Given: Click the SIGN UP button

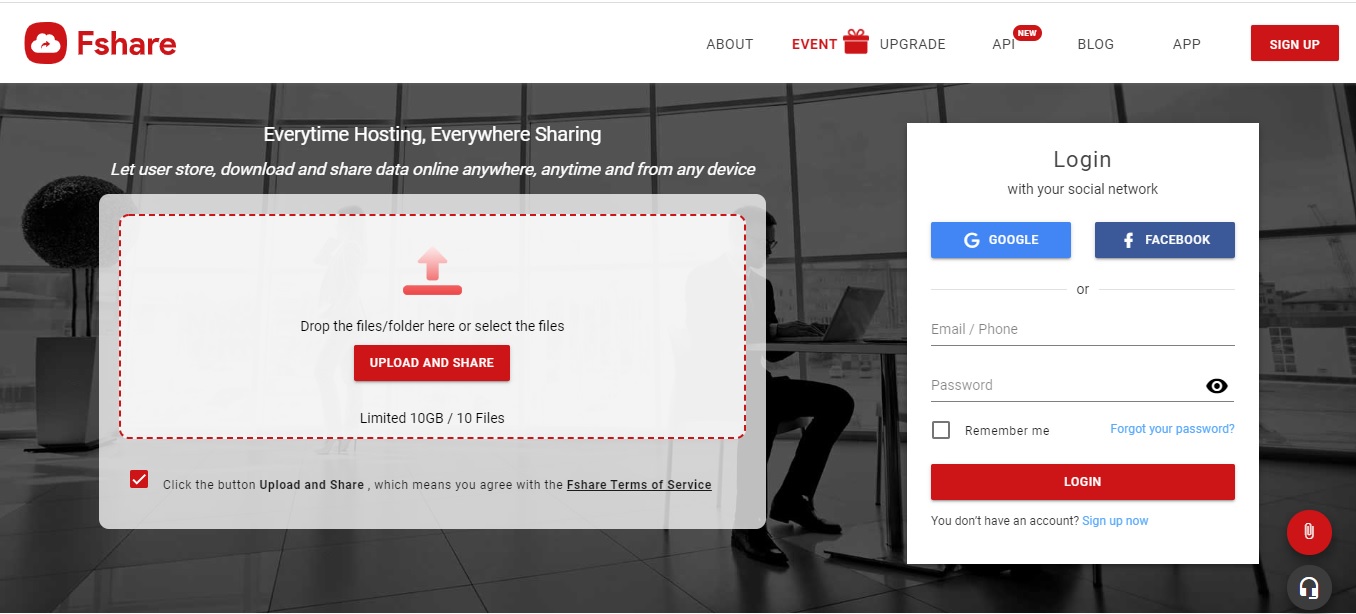Looking at the screenshot, I should coord(1294,44).
